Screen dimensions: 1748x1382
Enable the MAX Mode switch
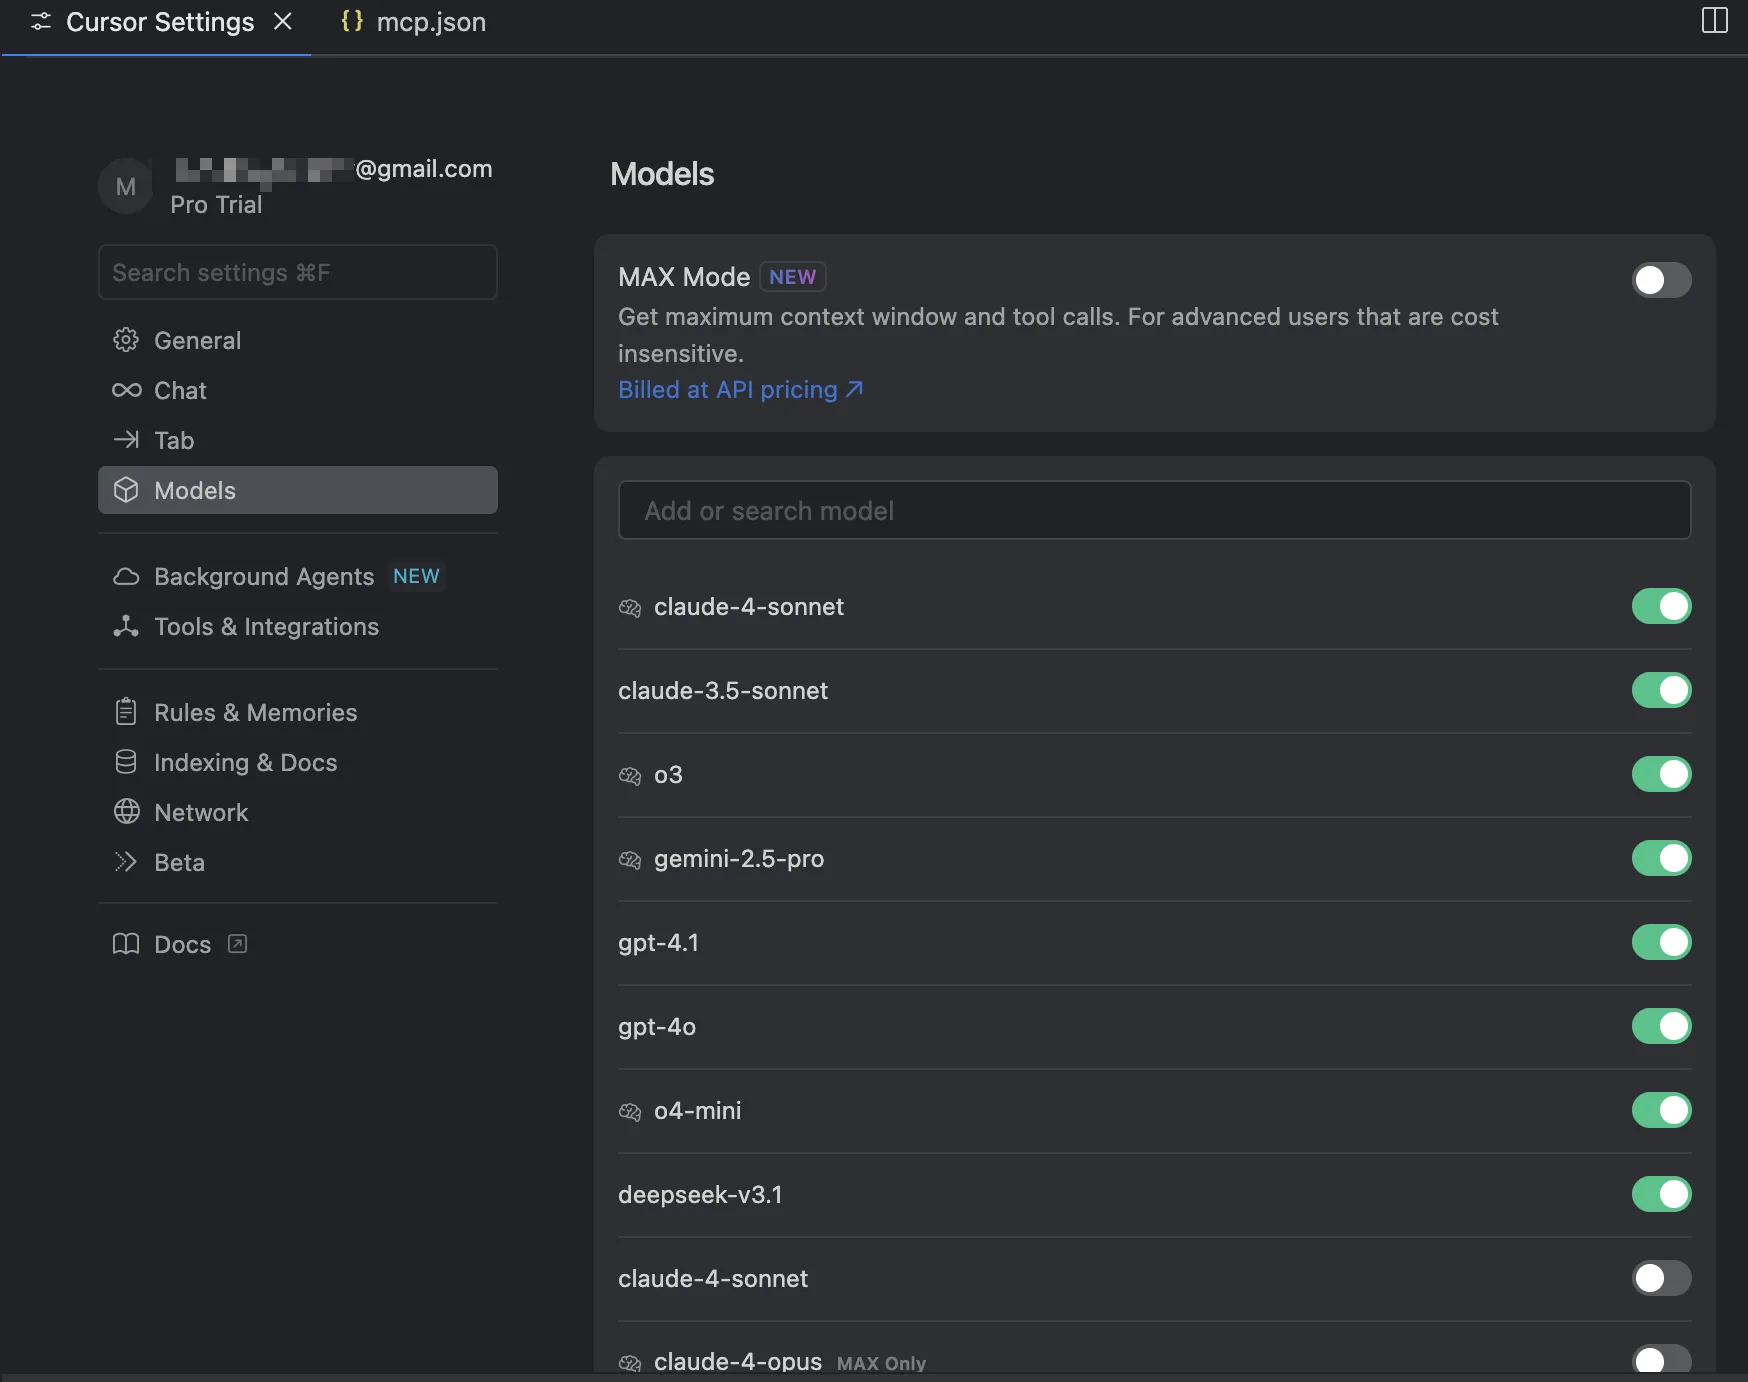tap(1661, 280)
